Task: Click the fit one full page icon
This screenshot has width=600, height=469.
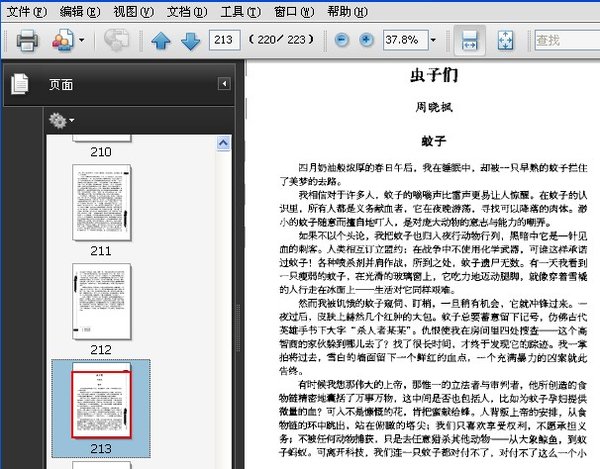Action: point(505,40)
